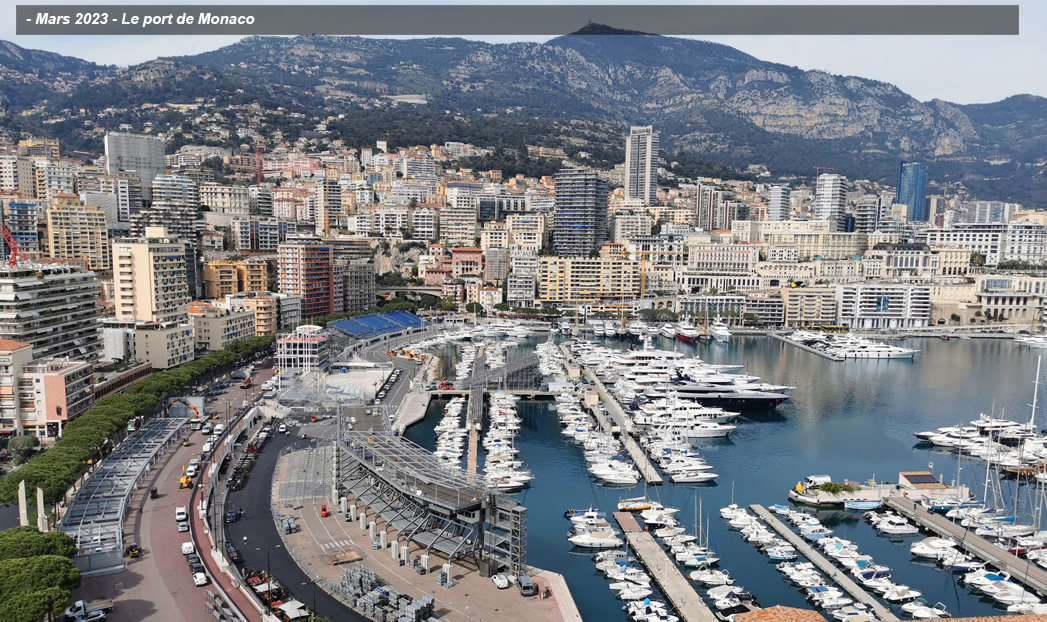Click the blue glass tower at far right
This screenshot has height=622, width=1047.
(911, 191)
